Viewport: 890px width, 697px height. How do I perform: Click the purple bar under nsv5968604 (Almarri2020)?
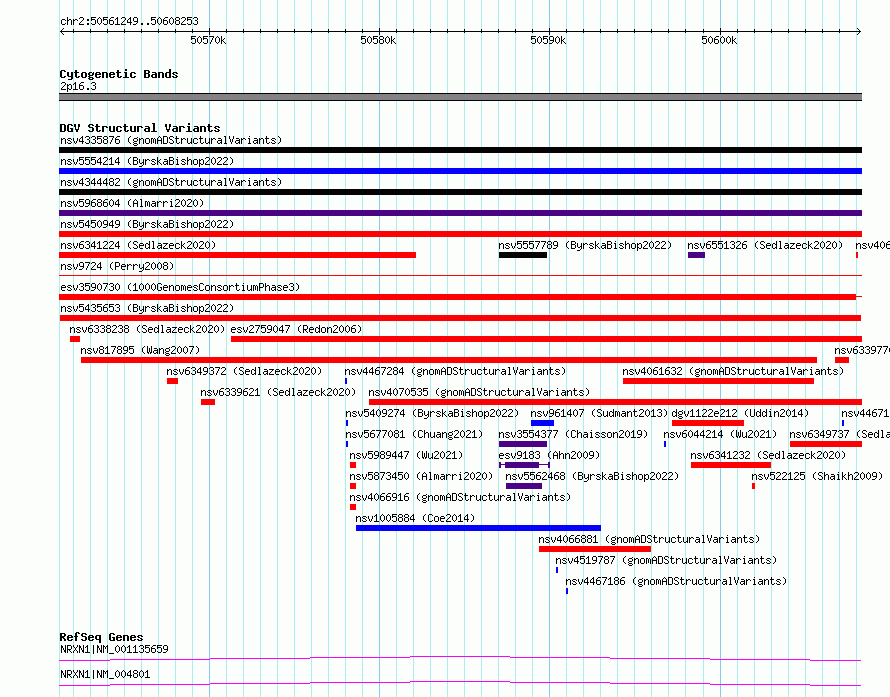click(460, 213)
